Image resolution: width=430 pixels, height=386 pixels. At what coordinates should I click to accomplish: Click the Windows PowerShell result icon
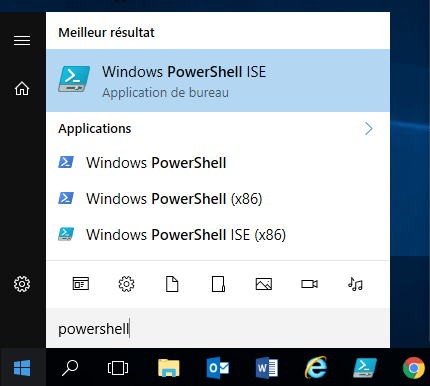[x=66, y=162]
